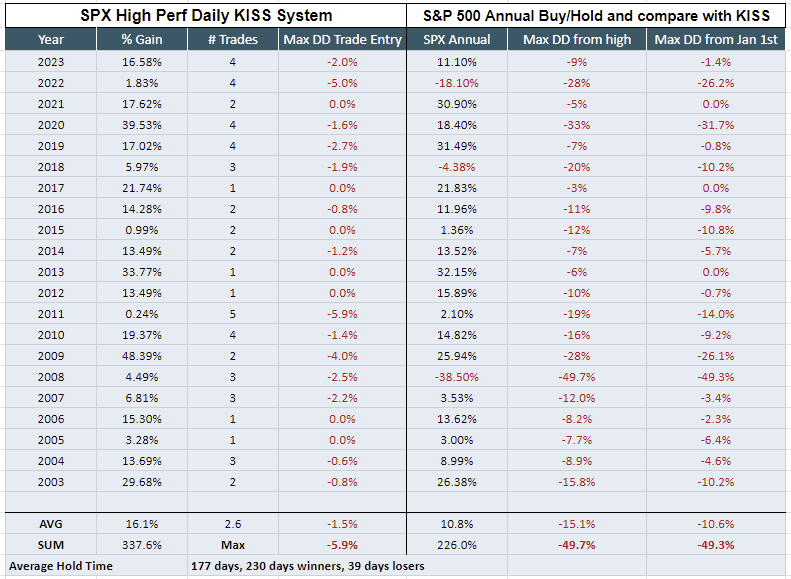The height and width of the screenshot is (579, 791).
Task: Select the year cell '2008'
Action: (x=51, y=377)
